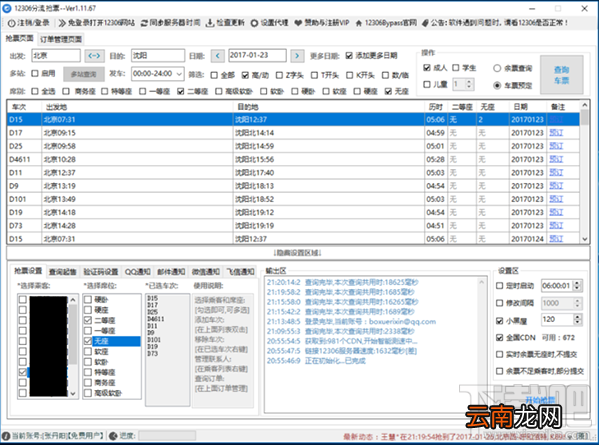This screenshot has height=445, width=599.
Task: Check the K开头 train filter
Action: [x=350, y=75]
